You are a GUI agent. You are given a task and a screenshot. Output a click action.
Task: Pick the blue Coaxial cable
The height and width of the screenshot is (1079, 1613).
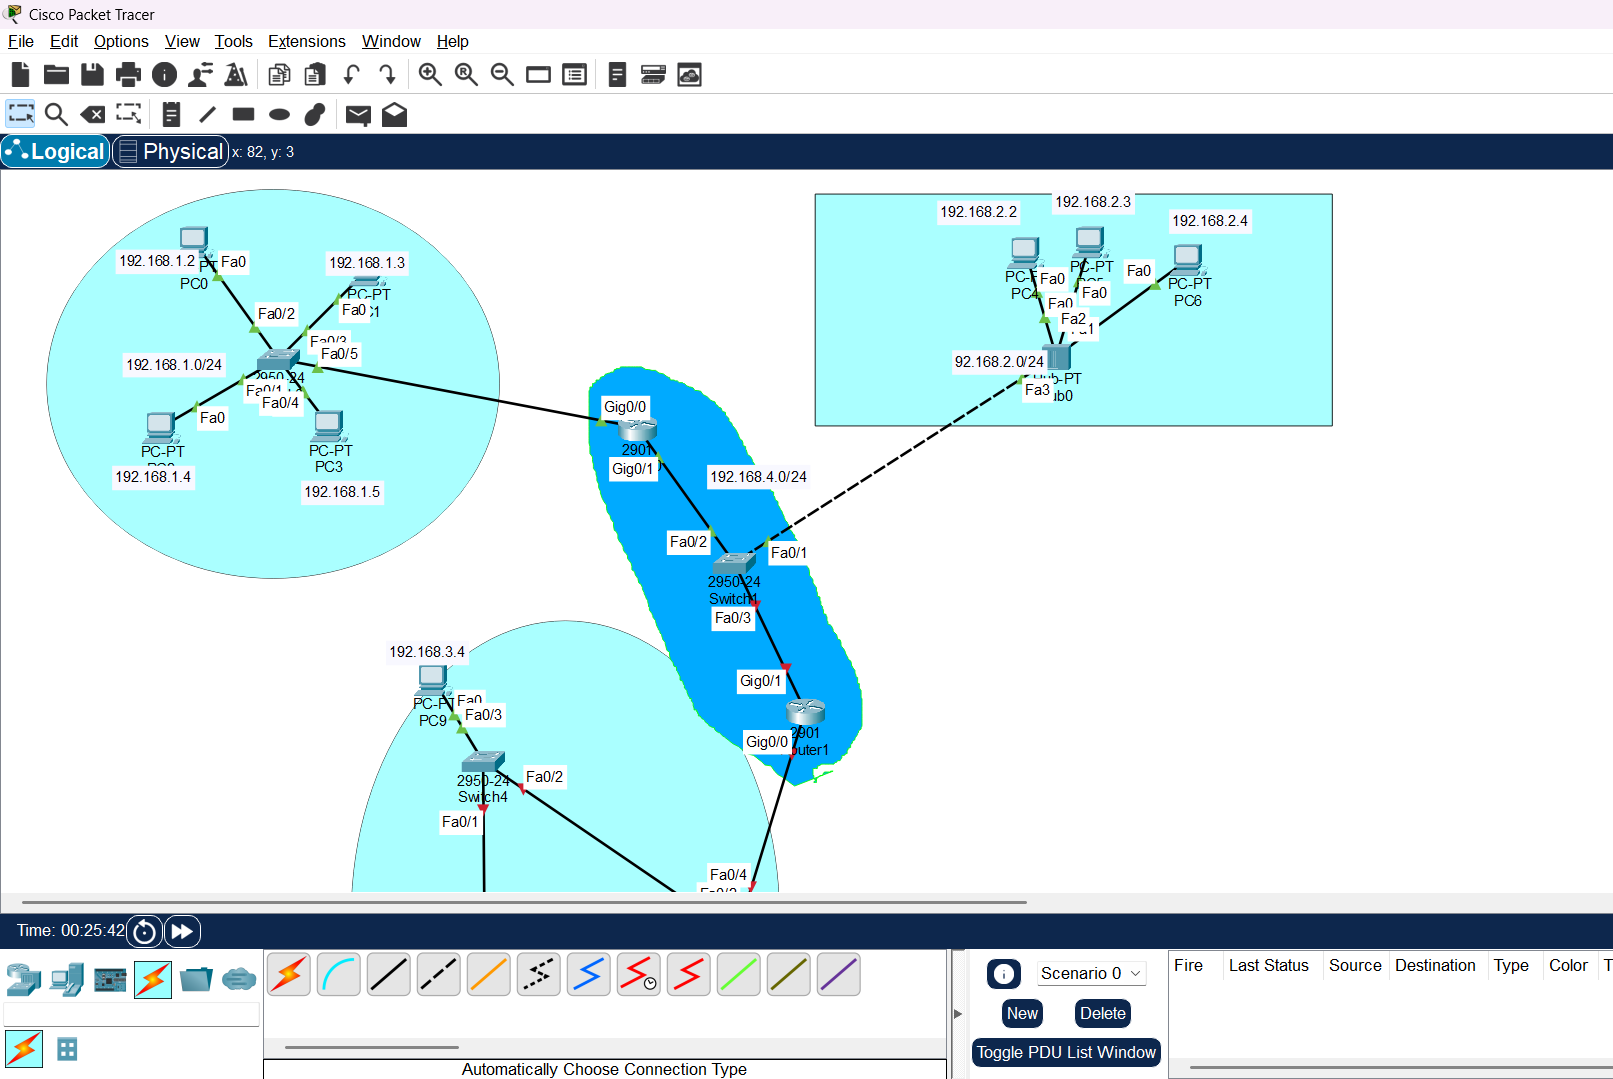589,974
